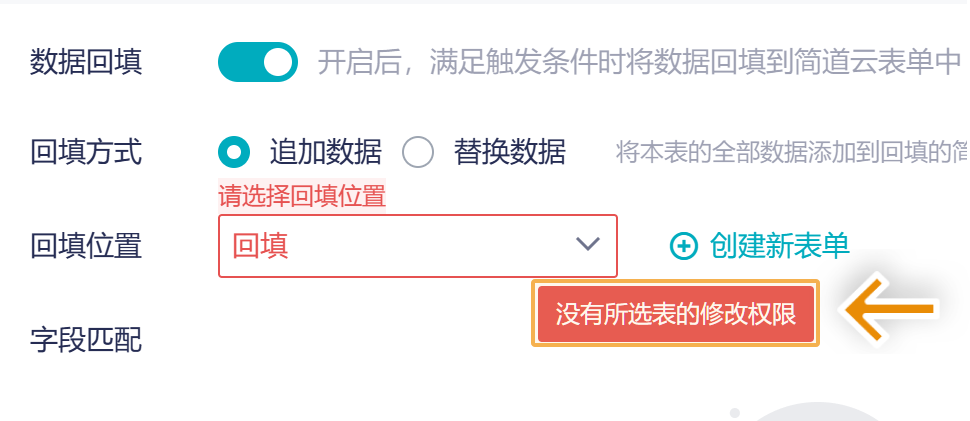Click the hint text starting with 开启后
Screen dimensions: 970x421
point(638,62)
